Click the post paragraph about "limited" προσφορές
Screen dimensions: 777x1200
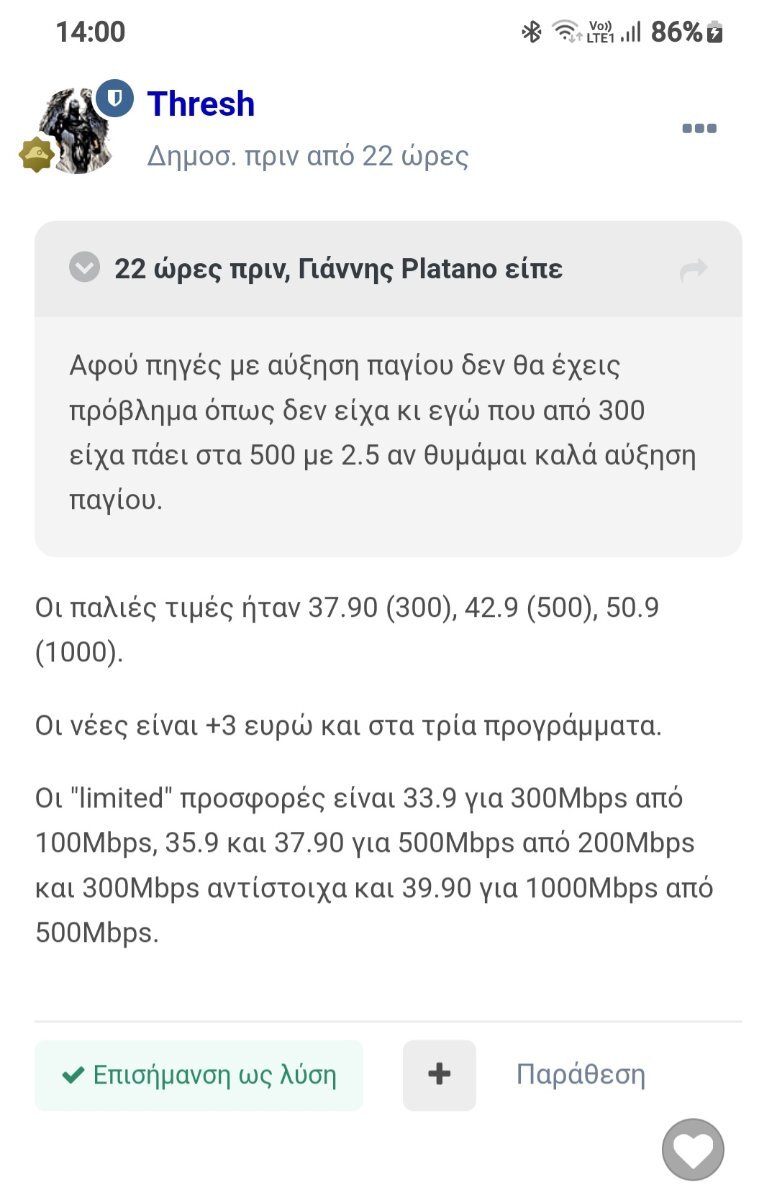click(x=374, y=865)
